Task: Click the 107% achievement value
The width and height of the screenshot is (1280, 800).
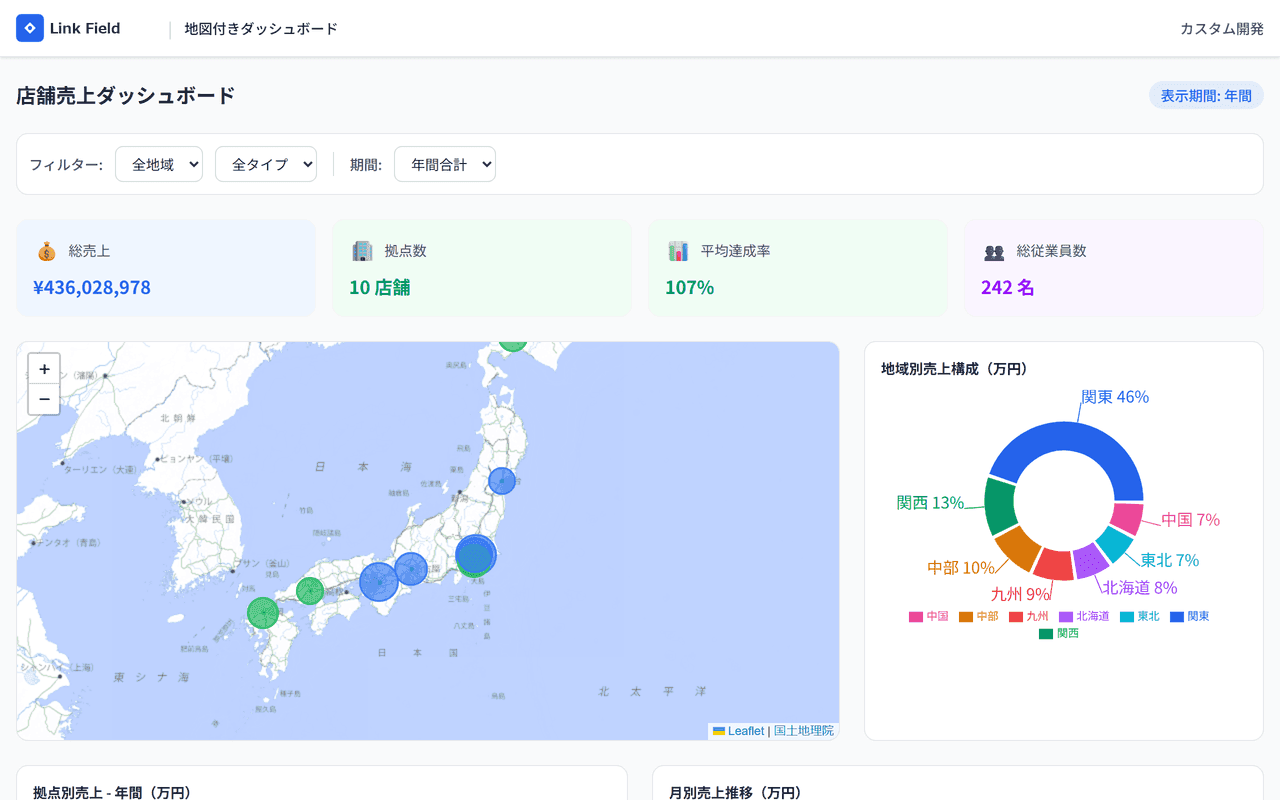Action: [690, 288]
